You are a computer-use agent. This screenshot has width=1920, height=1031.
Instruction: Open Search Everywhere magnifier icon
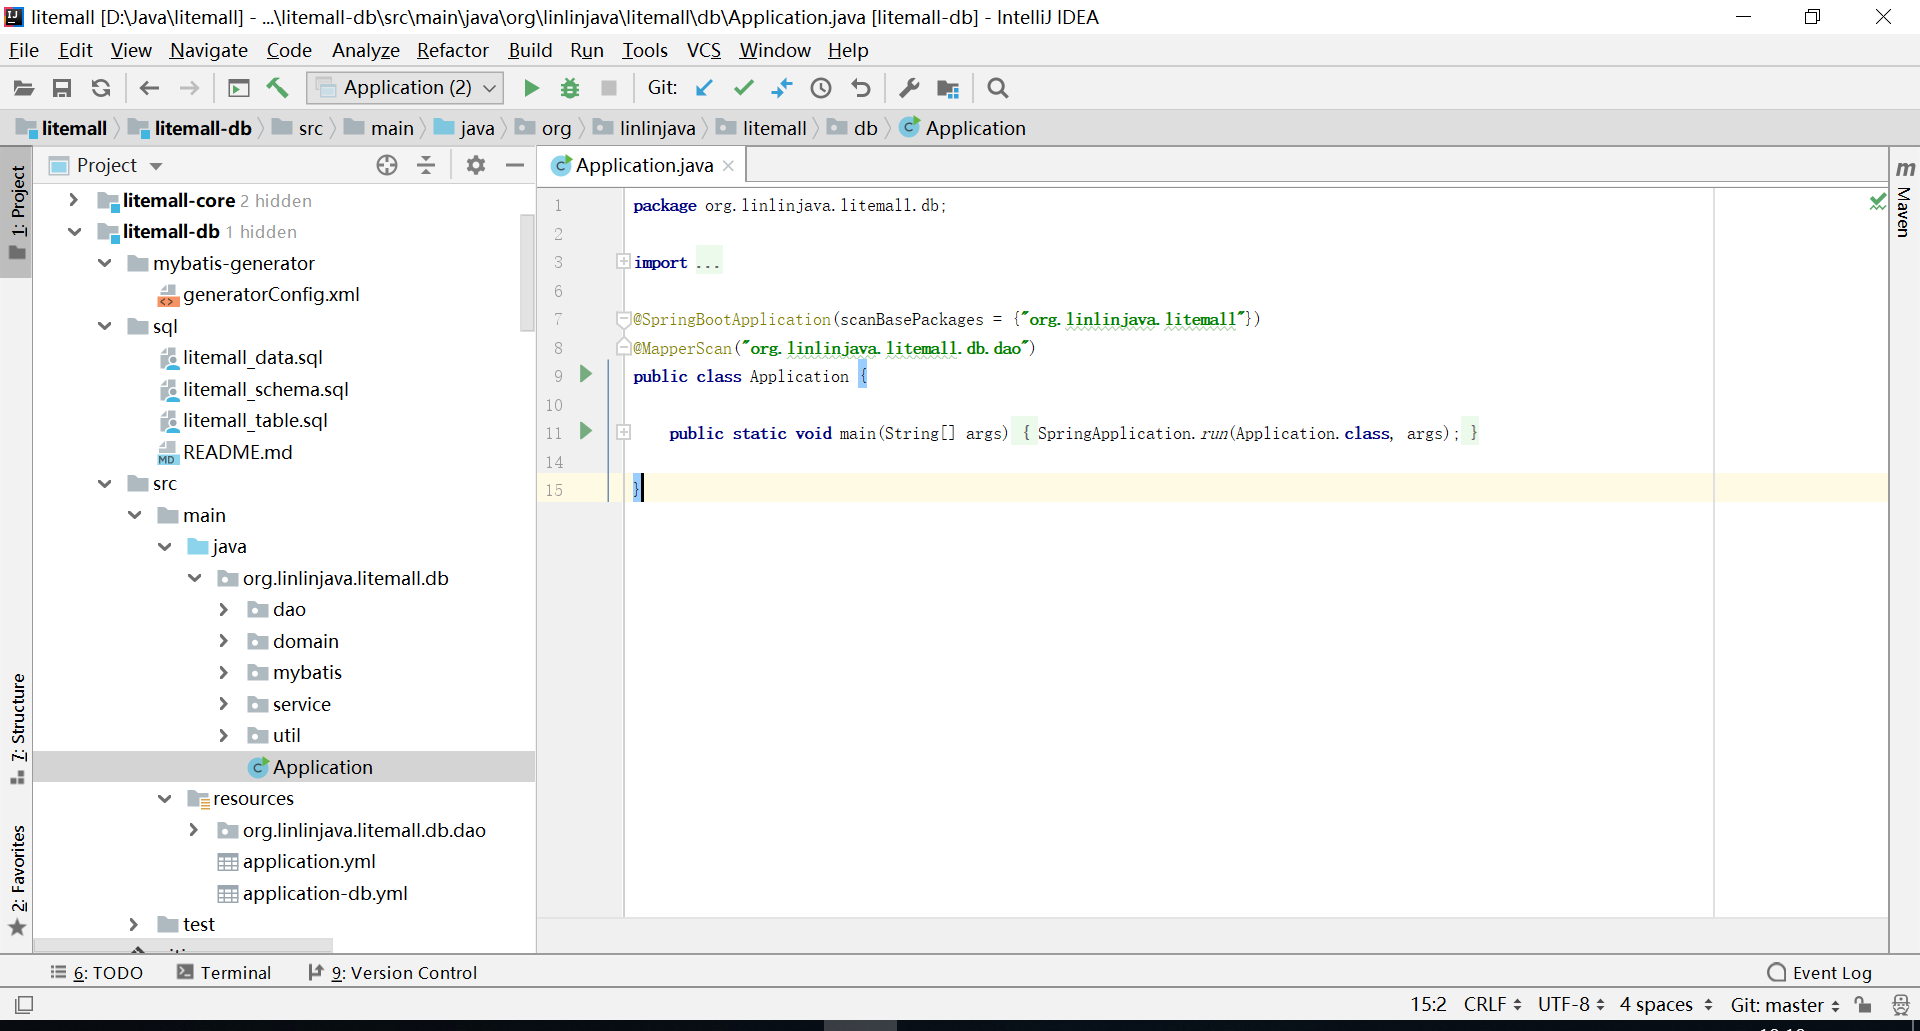coord(997,88)
